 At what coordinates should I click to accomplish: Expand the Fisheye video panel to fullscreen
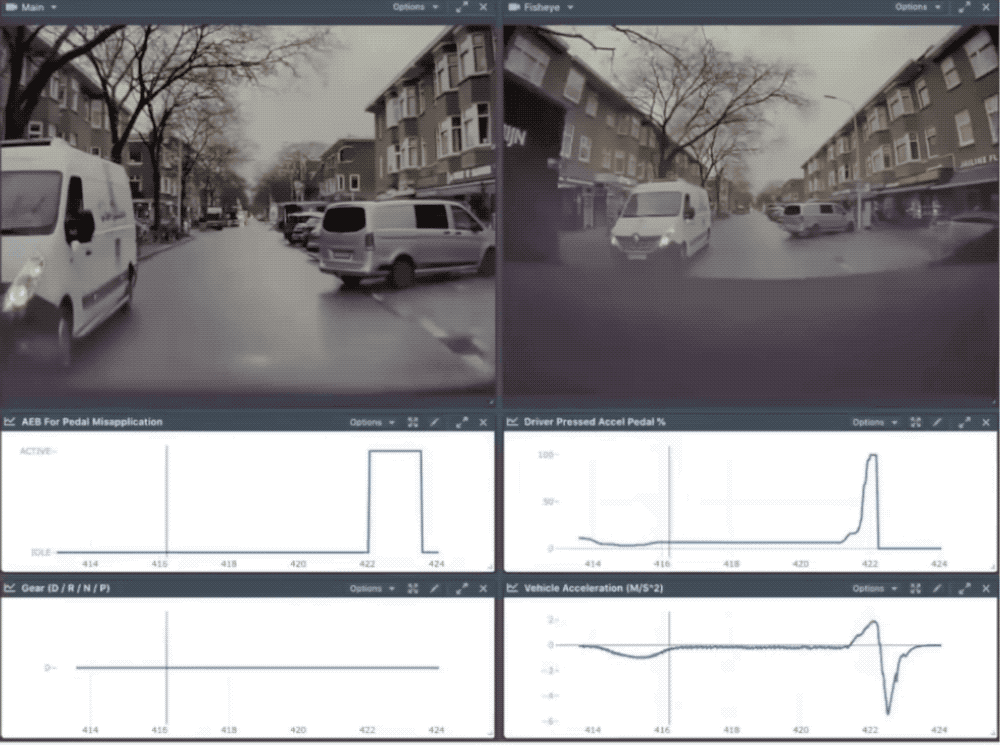pyautogui.click(x=962, y=7)
